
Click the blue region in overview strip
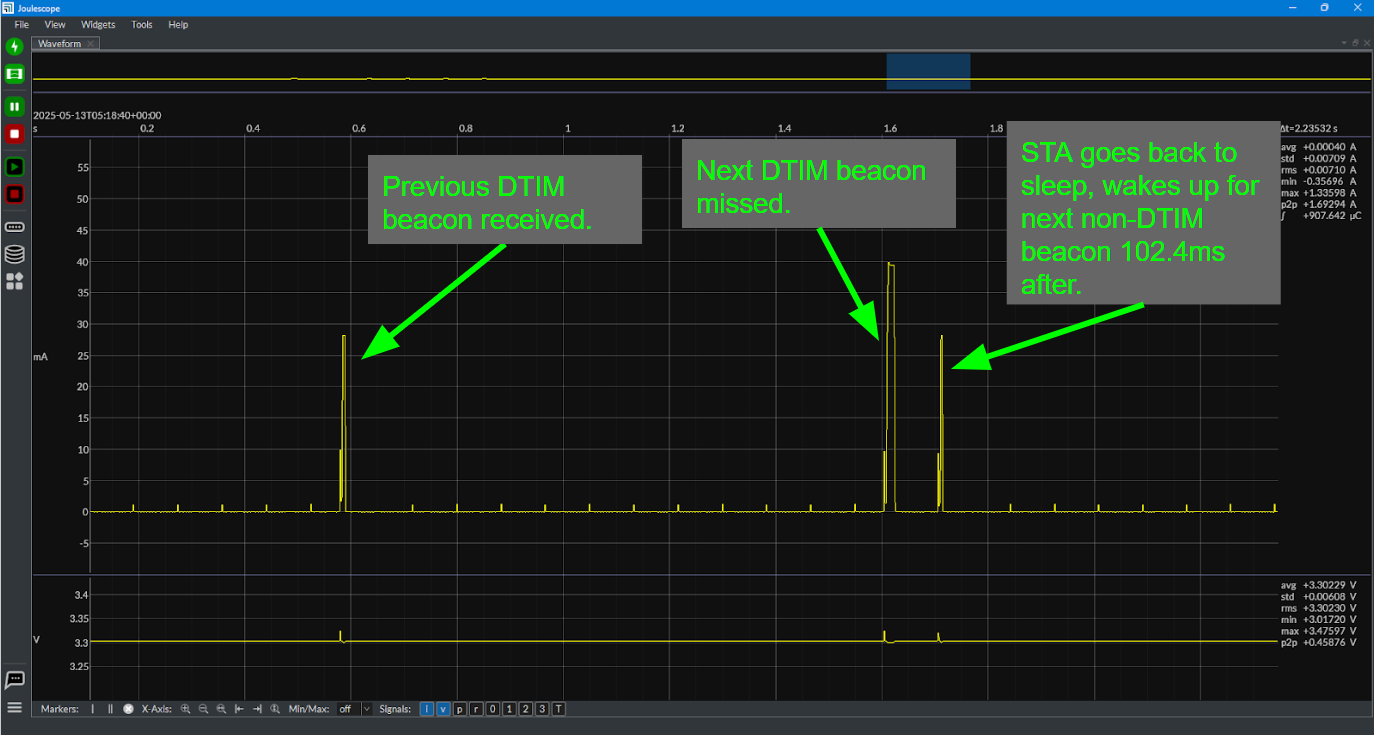coord(928,72)
